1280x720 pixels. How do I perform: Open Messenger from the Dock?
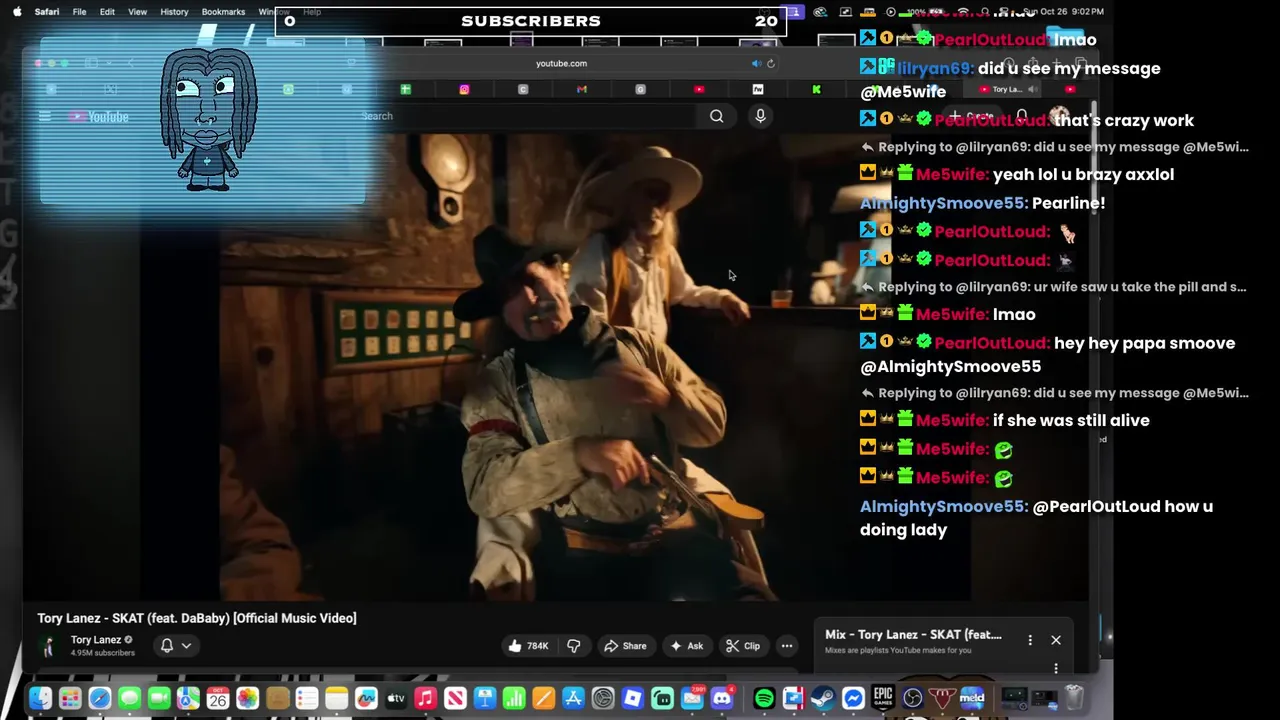point(853,698)
